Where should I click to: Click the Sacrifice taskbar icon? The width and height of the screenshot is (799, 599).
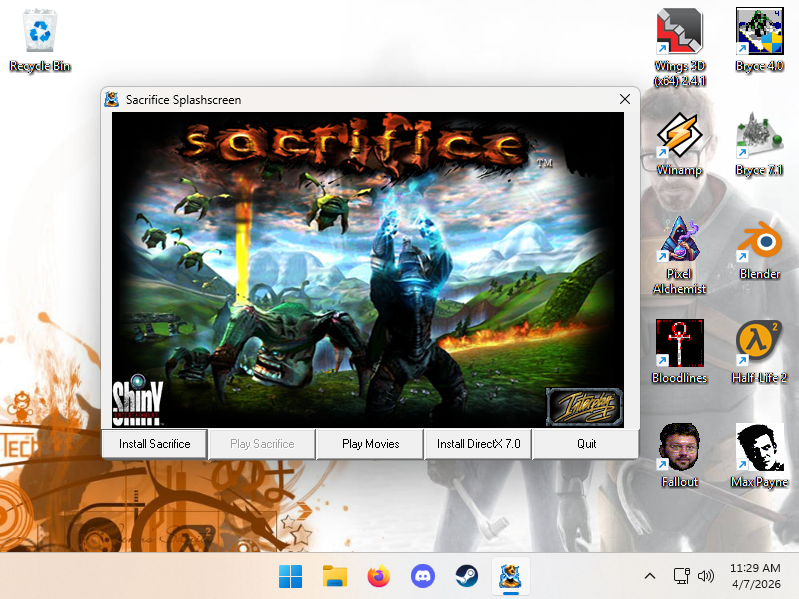pos(511,577)
